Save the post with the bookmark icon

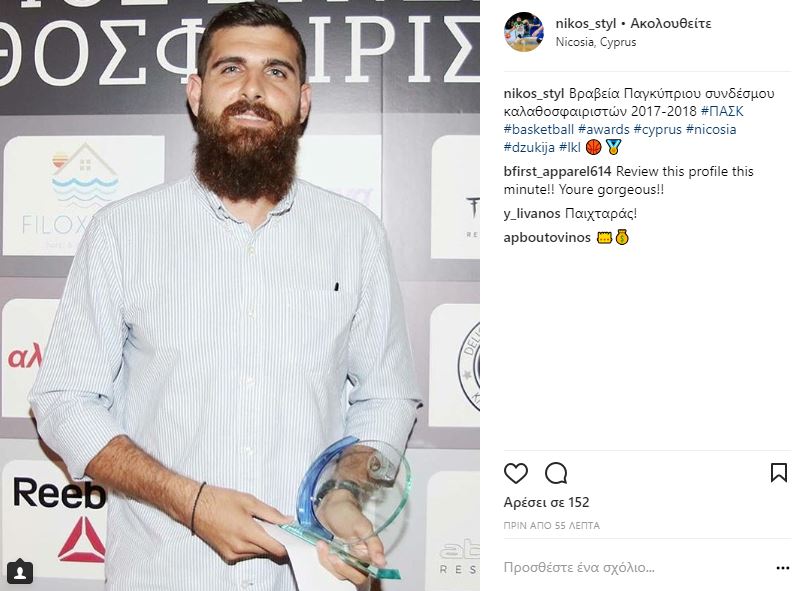pyautogui.click(x=779, y=473)
